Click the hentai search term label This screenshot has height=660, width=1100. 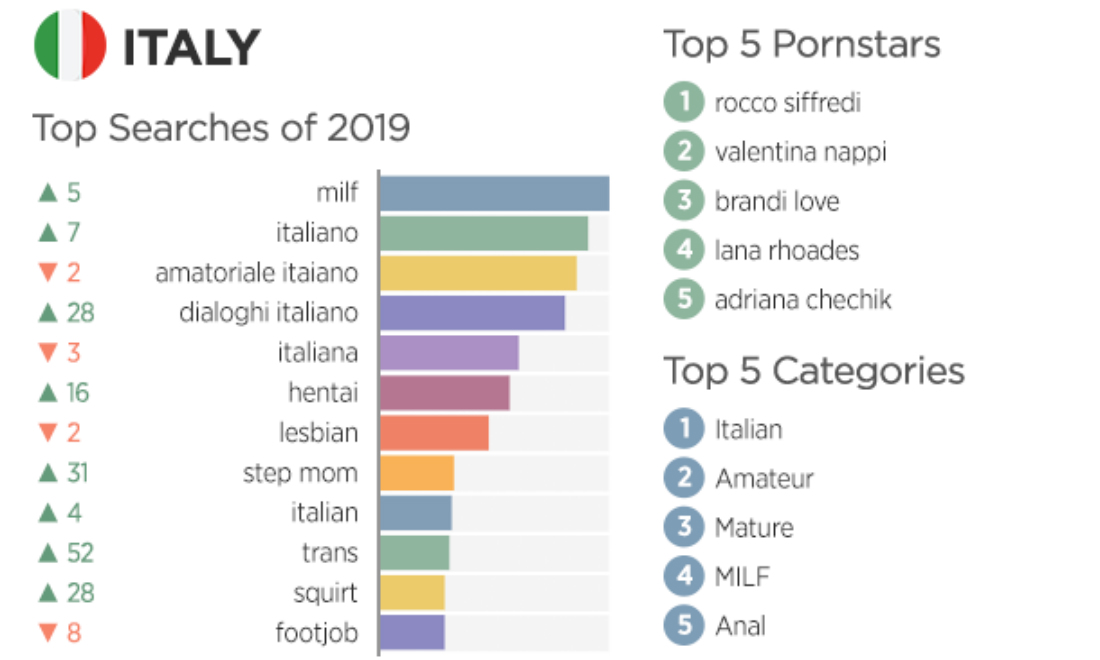323,393
